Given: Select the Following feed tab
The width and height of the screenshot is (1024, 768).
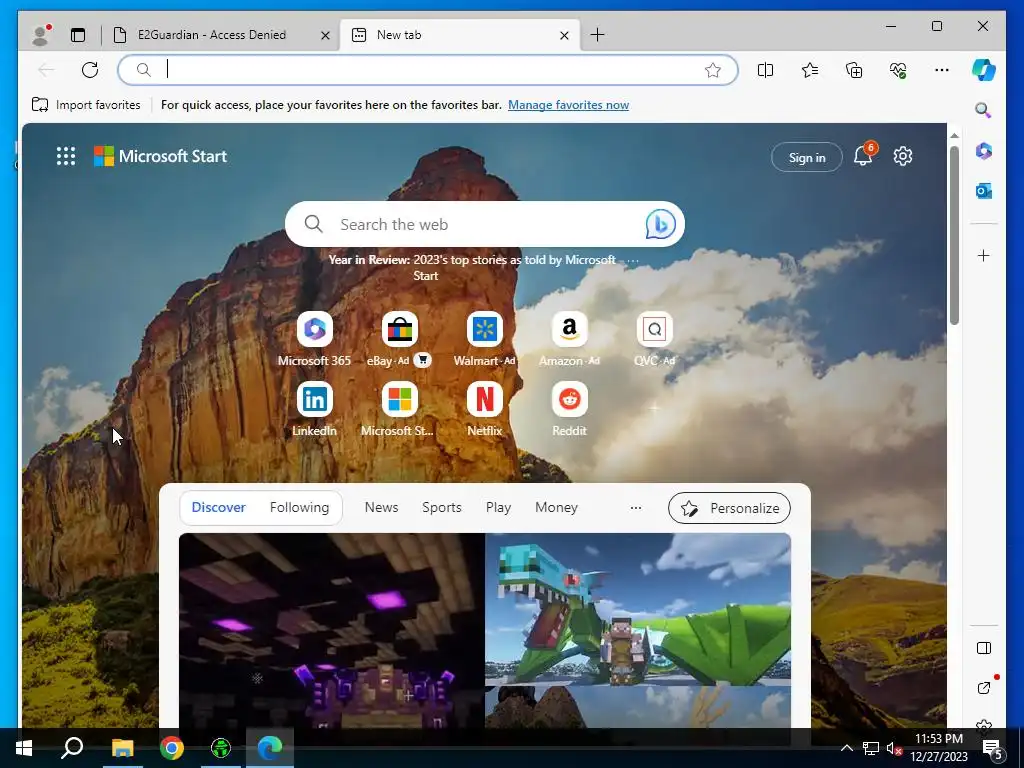Looking at the screenshot, I should click(299, 507).
